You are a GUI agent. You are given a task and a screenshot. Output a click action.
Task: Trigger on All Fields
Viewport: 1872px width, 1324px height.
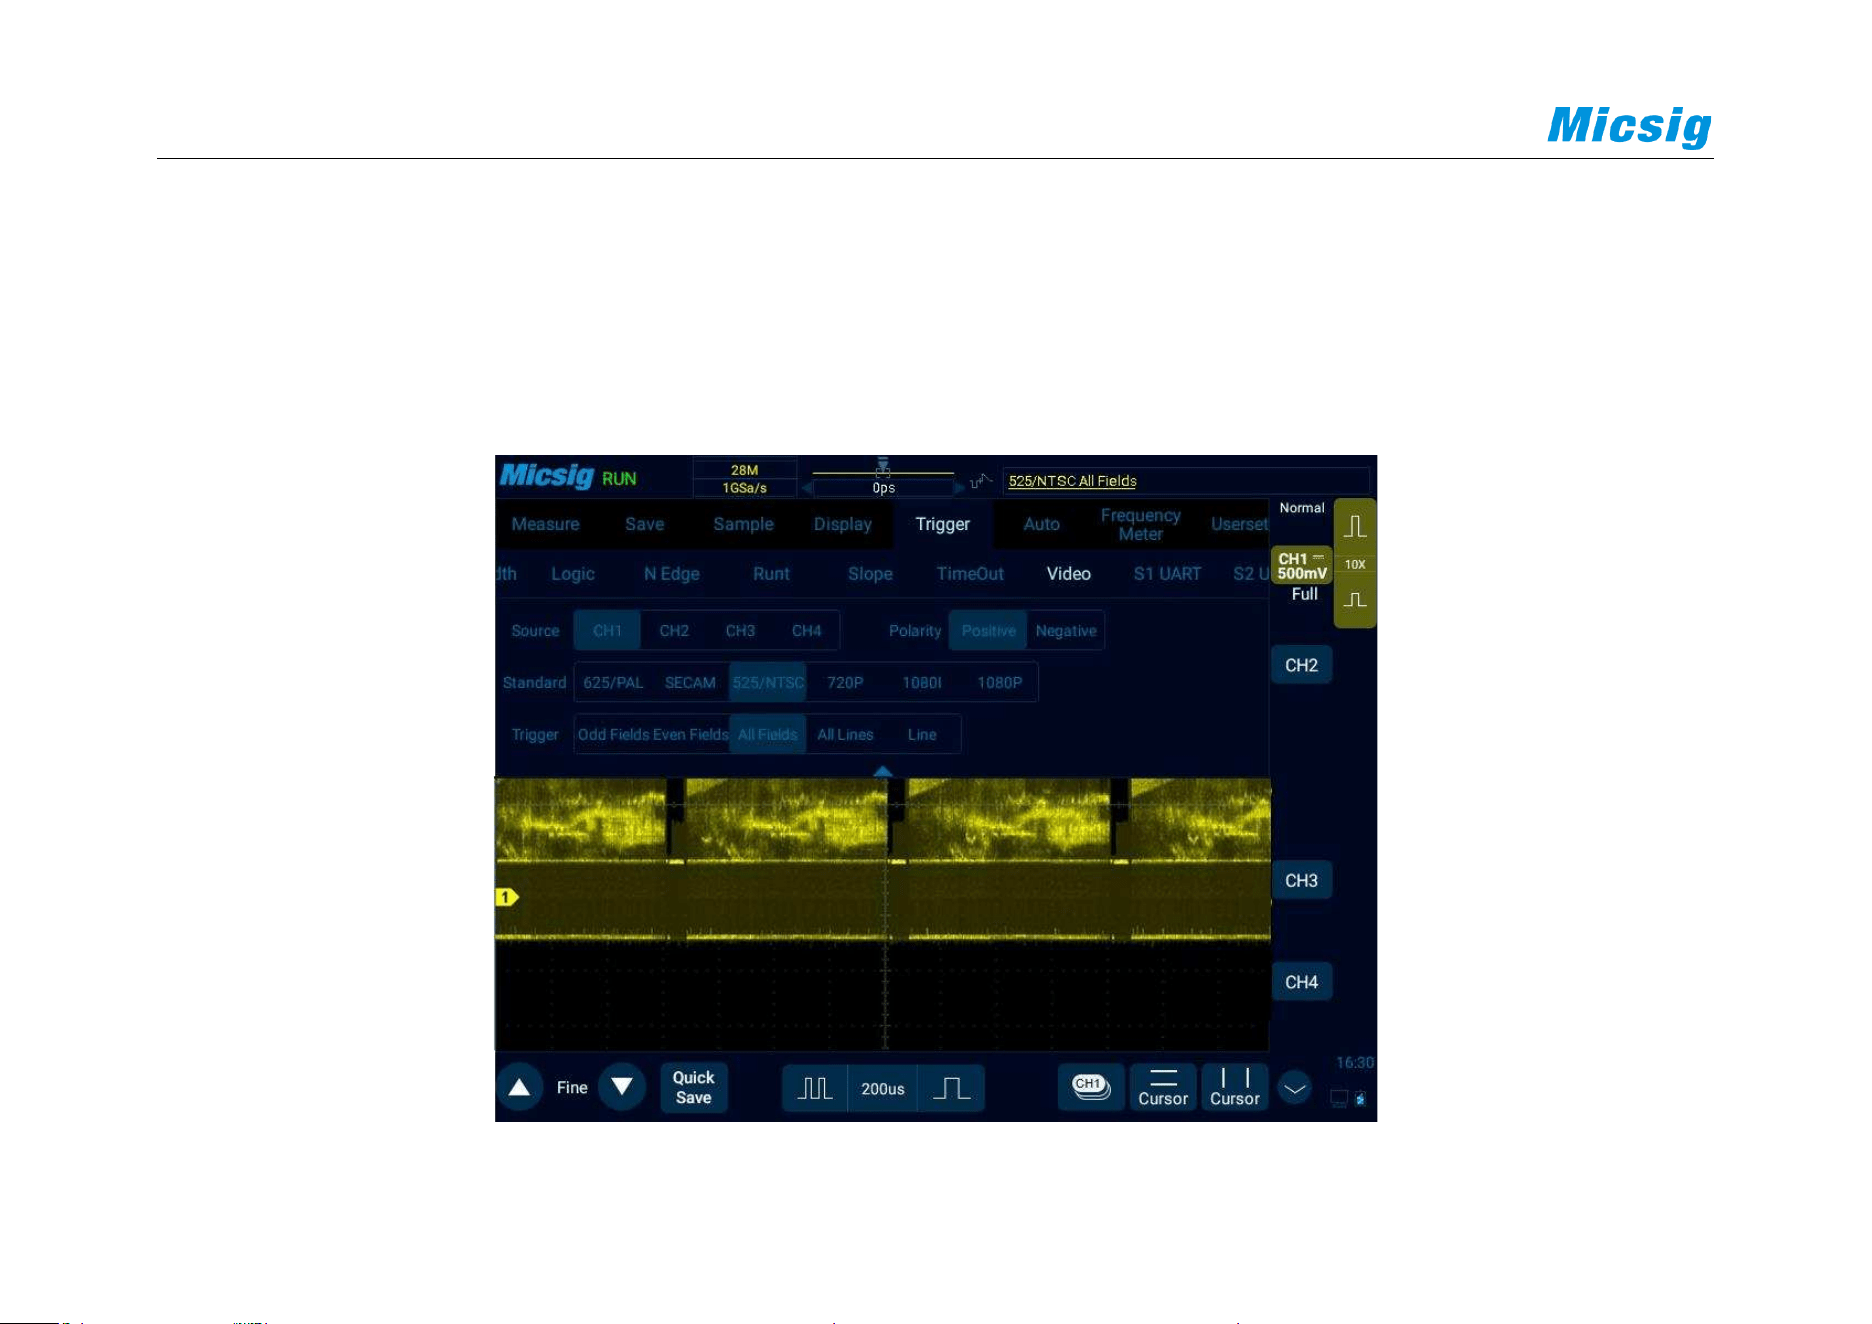768,735
